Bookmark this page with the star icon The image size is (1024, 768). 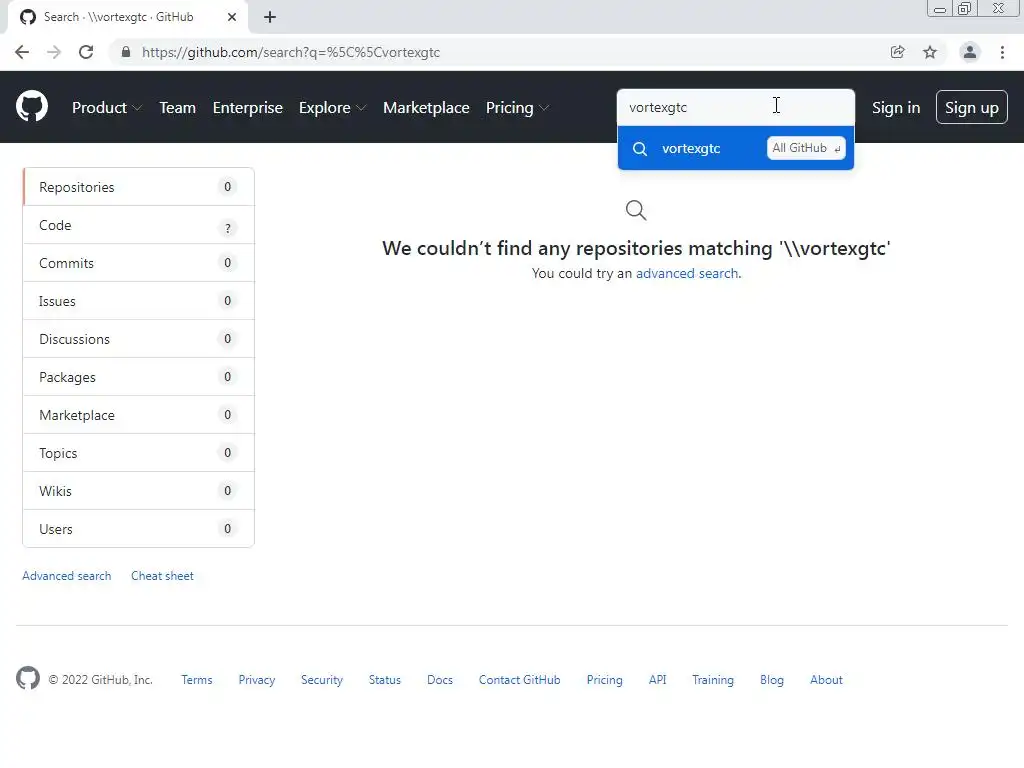point(930,52)
